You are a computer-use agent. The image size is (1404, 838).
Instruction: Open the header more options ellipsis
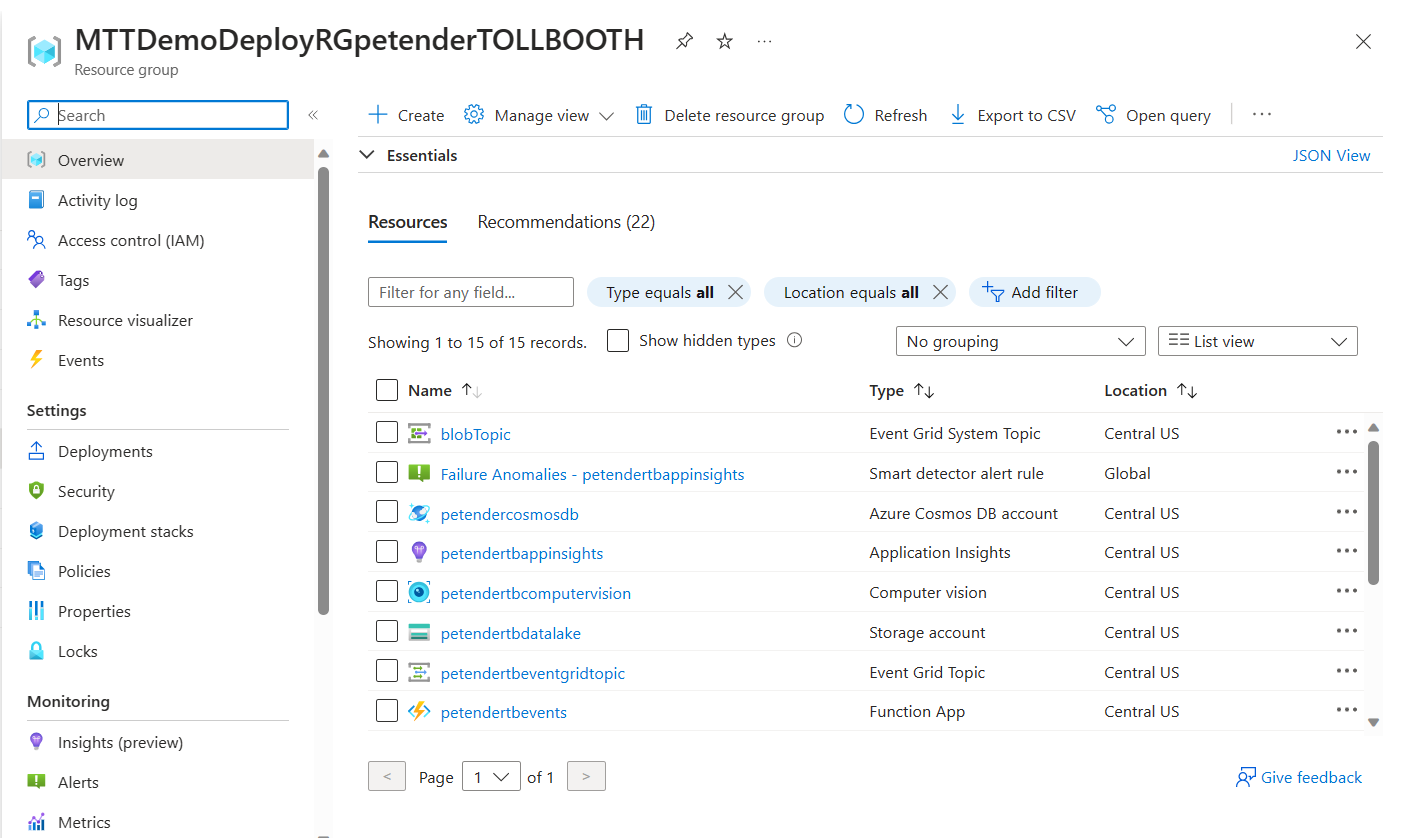(x=765, y=41)
